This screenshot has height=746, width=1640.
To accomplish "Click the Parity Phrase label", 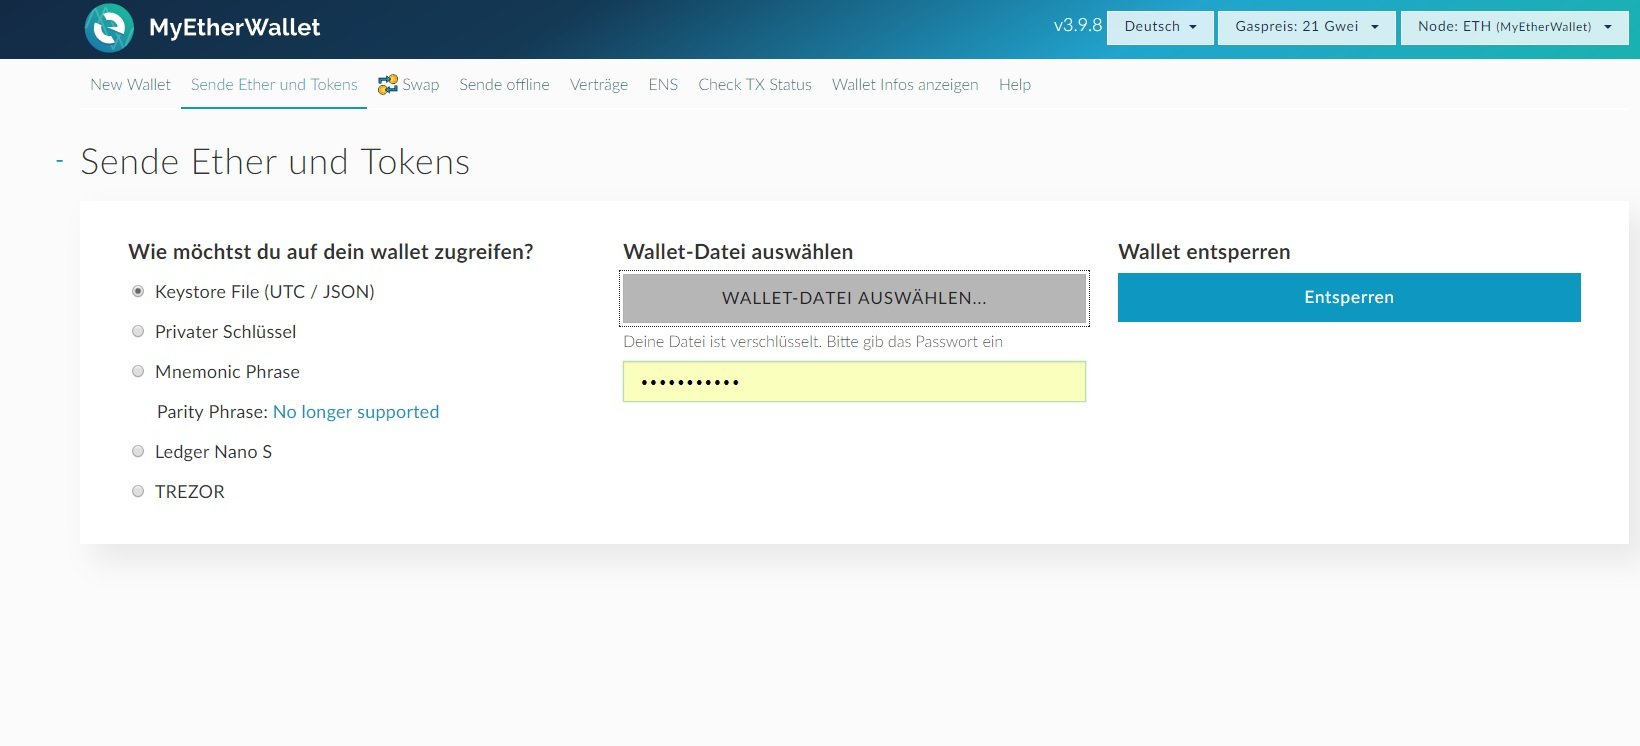I will 212,412.
